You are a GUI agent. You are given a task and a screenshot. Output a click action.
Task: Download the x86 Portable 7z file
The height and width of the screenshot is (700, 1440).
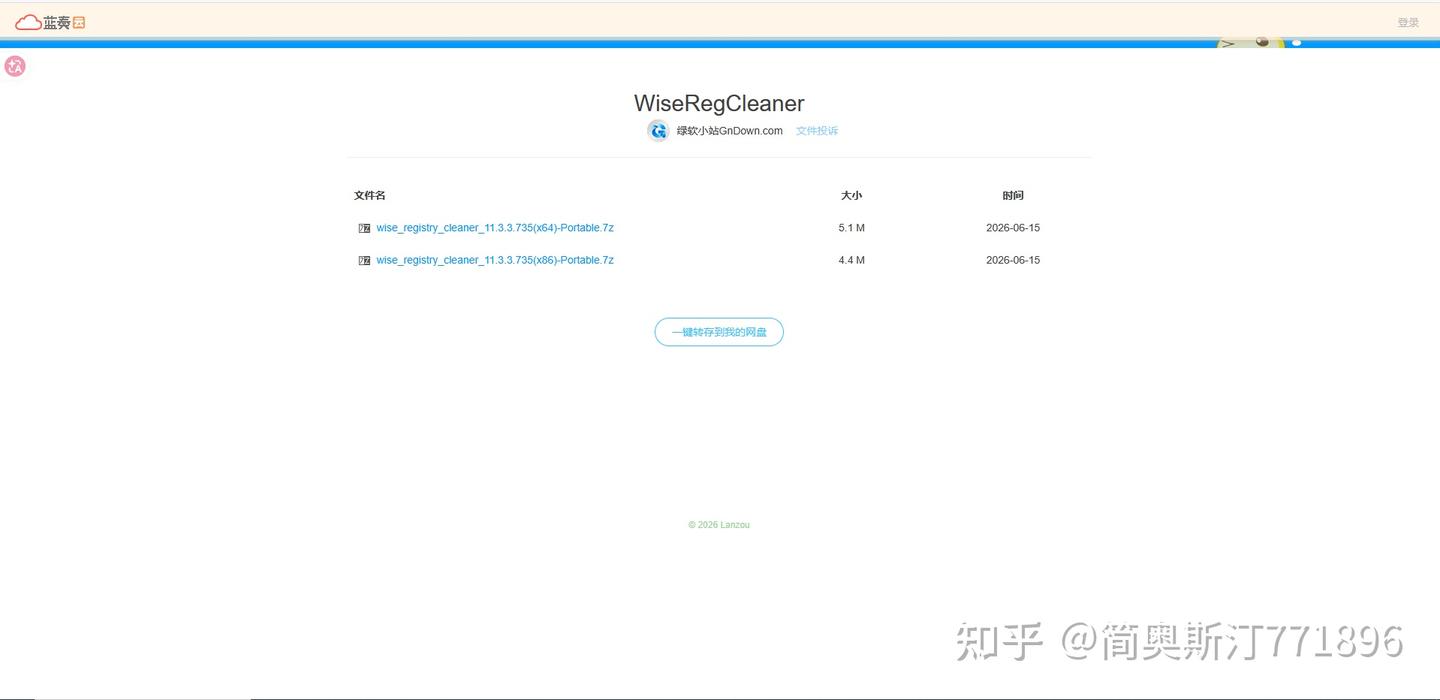495,260
